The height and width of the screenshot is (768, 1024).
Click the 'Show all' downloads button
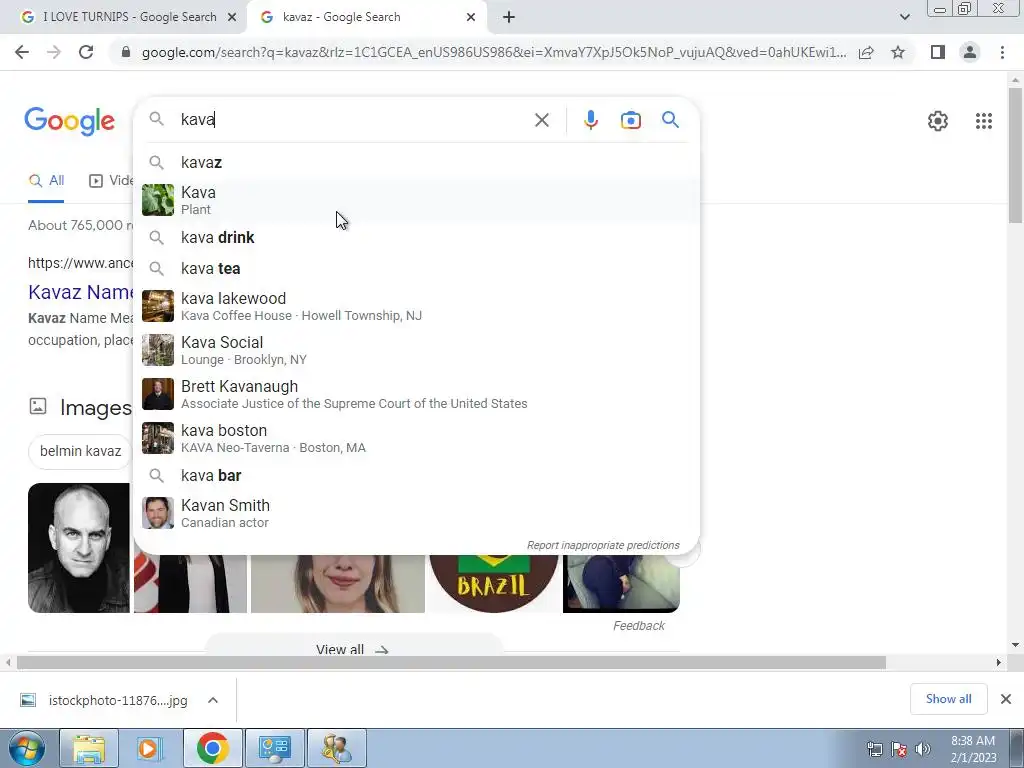pos(948,699)
